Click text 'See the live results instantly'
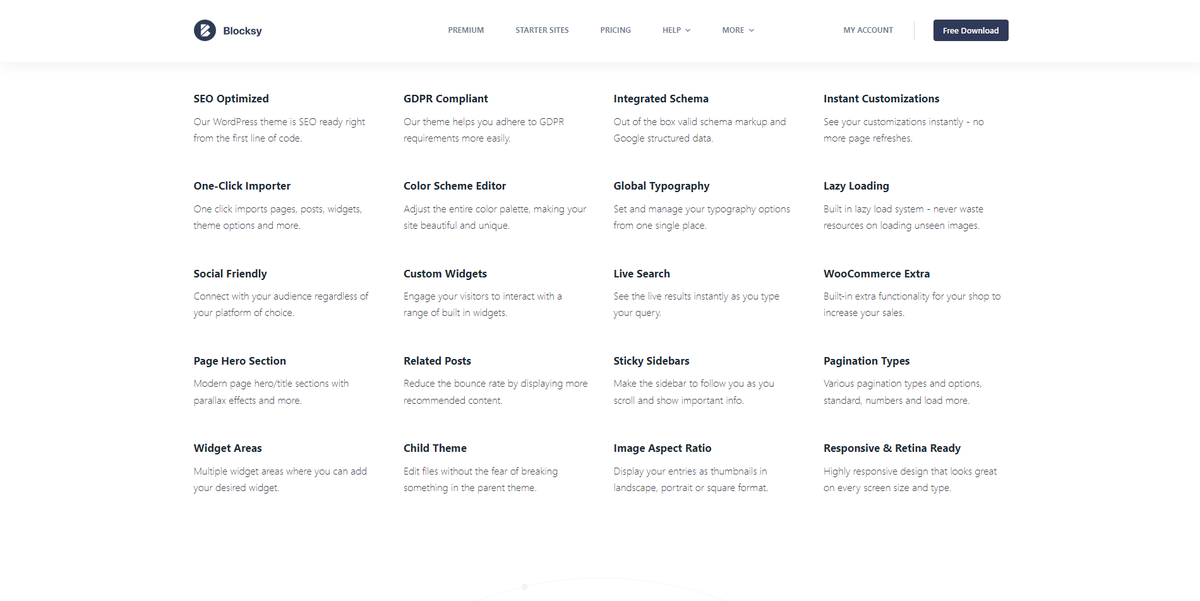1200x601 pixels. 672,297
